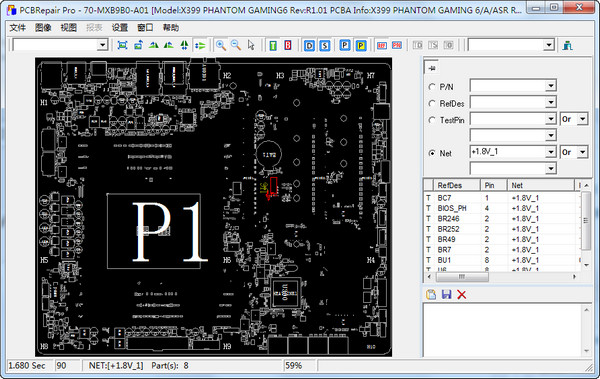Click the second green flip-board toolbar icon
The height and width of the screenshot is (379, 600).
(168, 45)
